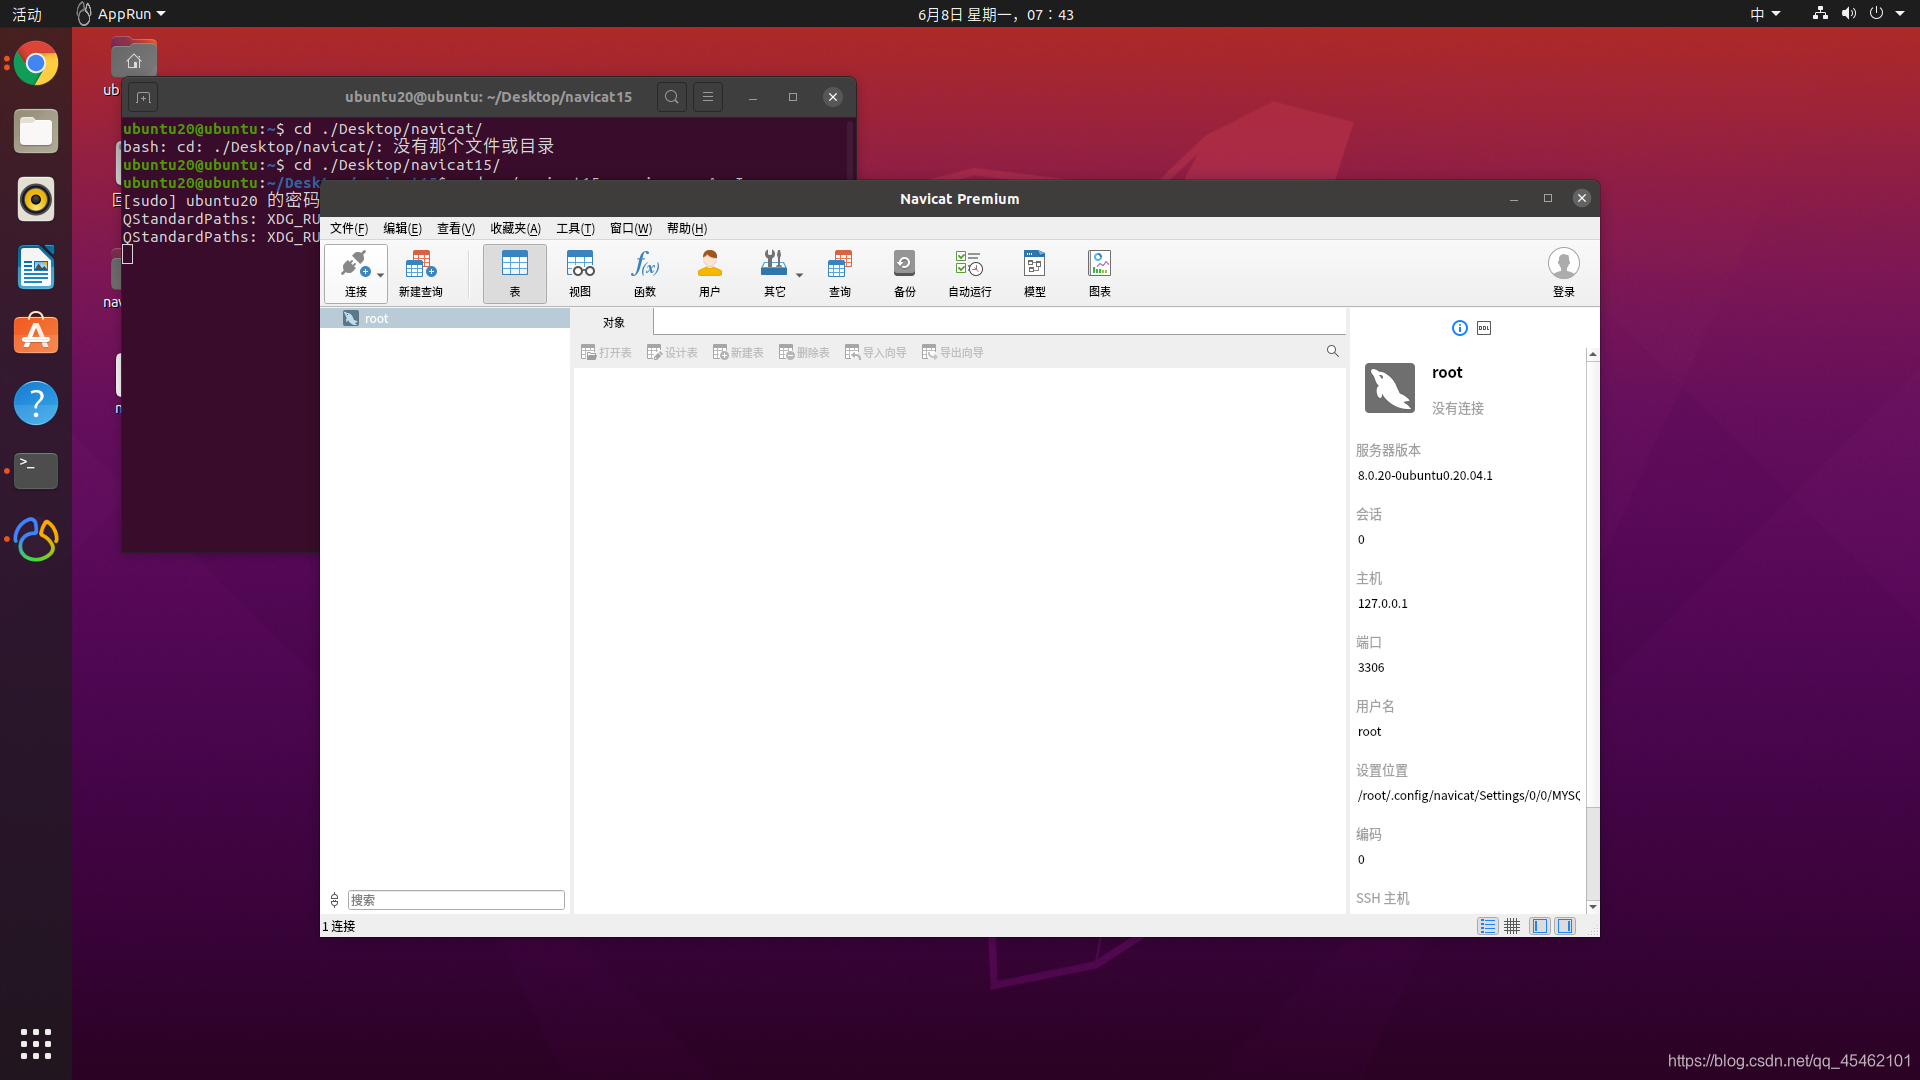The width and height of the screenshot is (1920, 1080).
Task: Open the AppRun application menu in top bar
Action: click(x=121, y=14)
